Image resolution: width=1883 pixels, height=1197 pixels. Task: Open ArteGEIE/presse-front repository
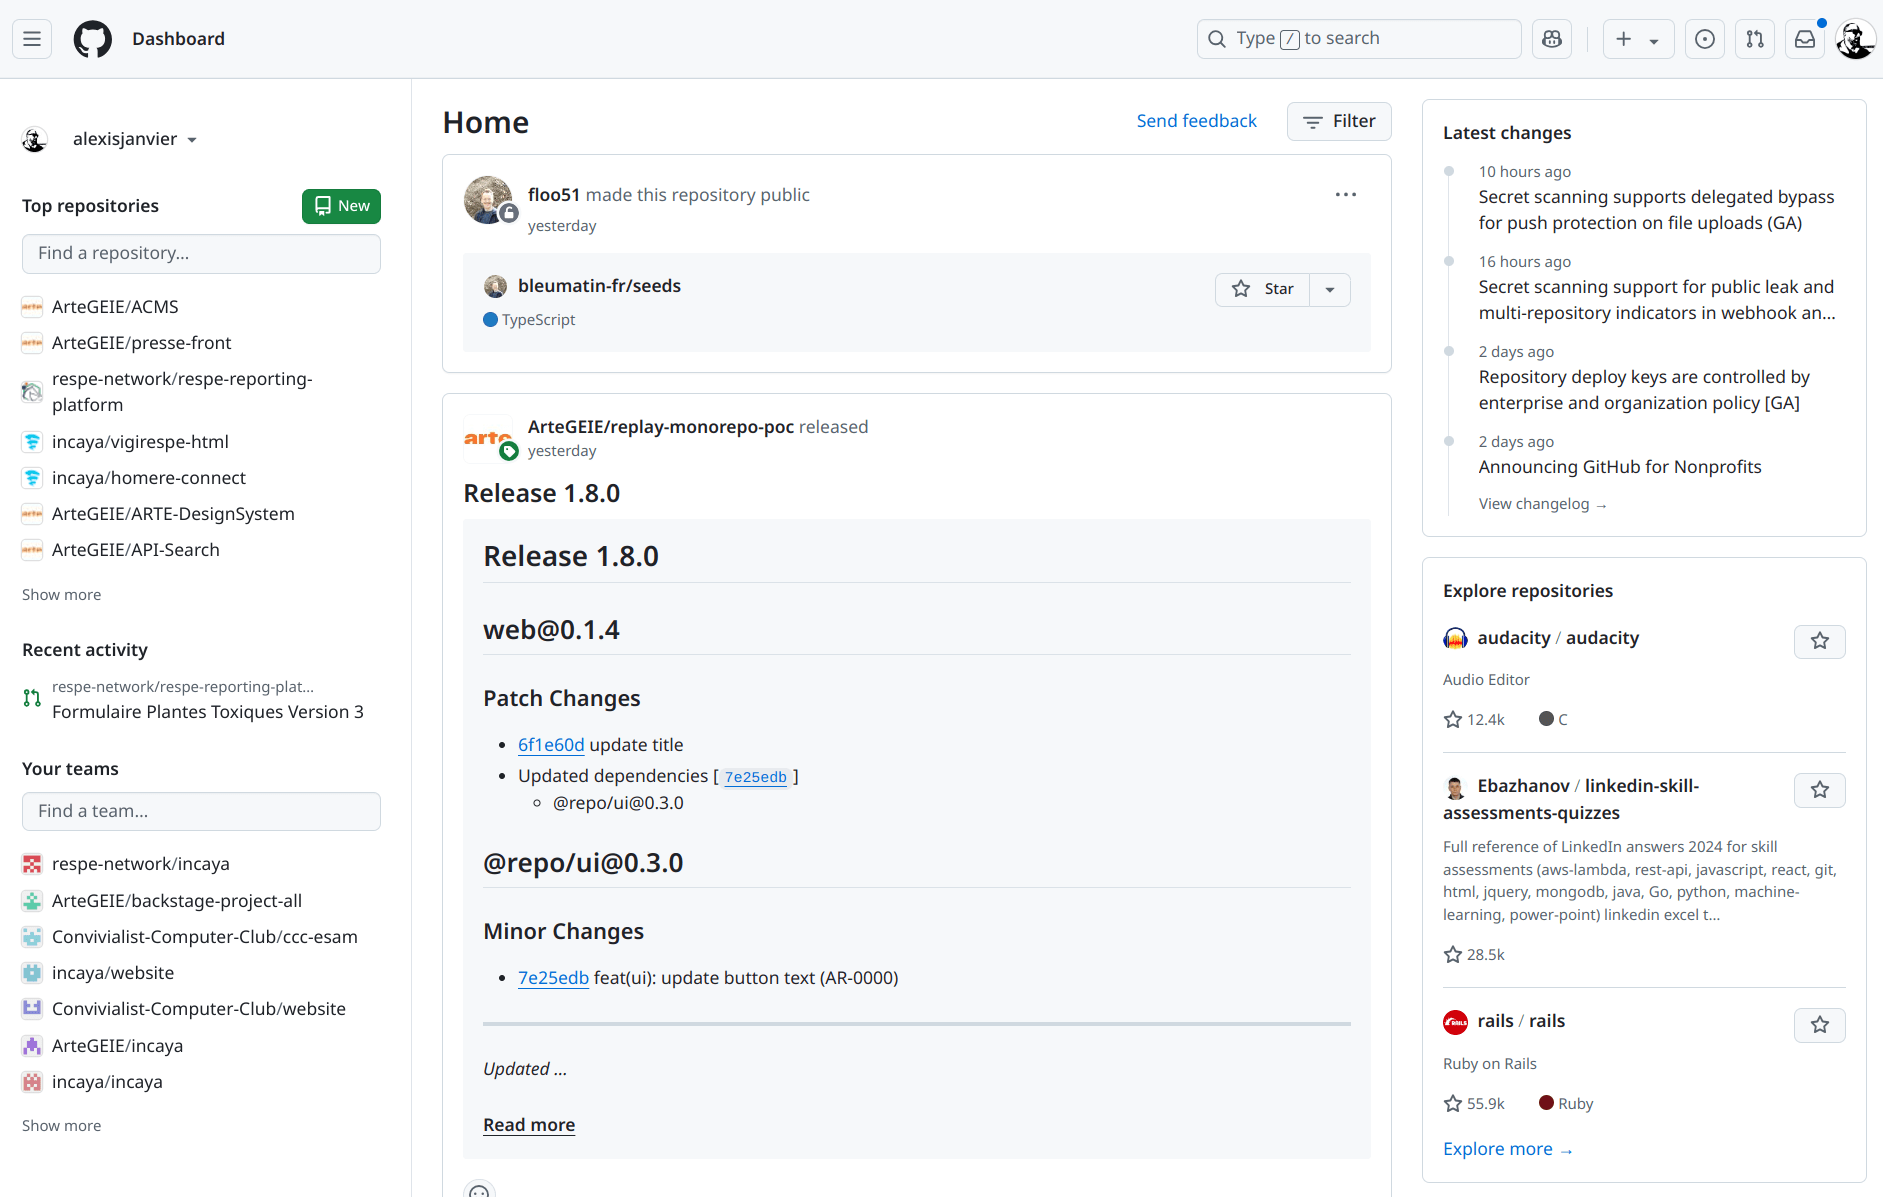141,343
